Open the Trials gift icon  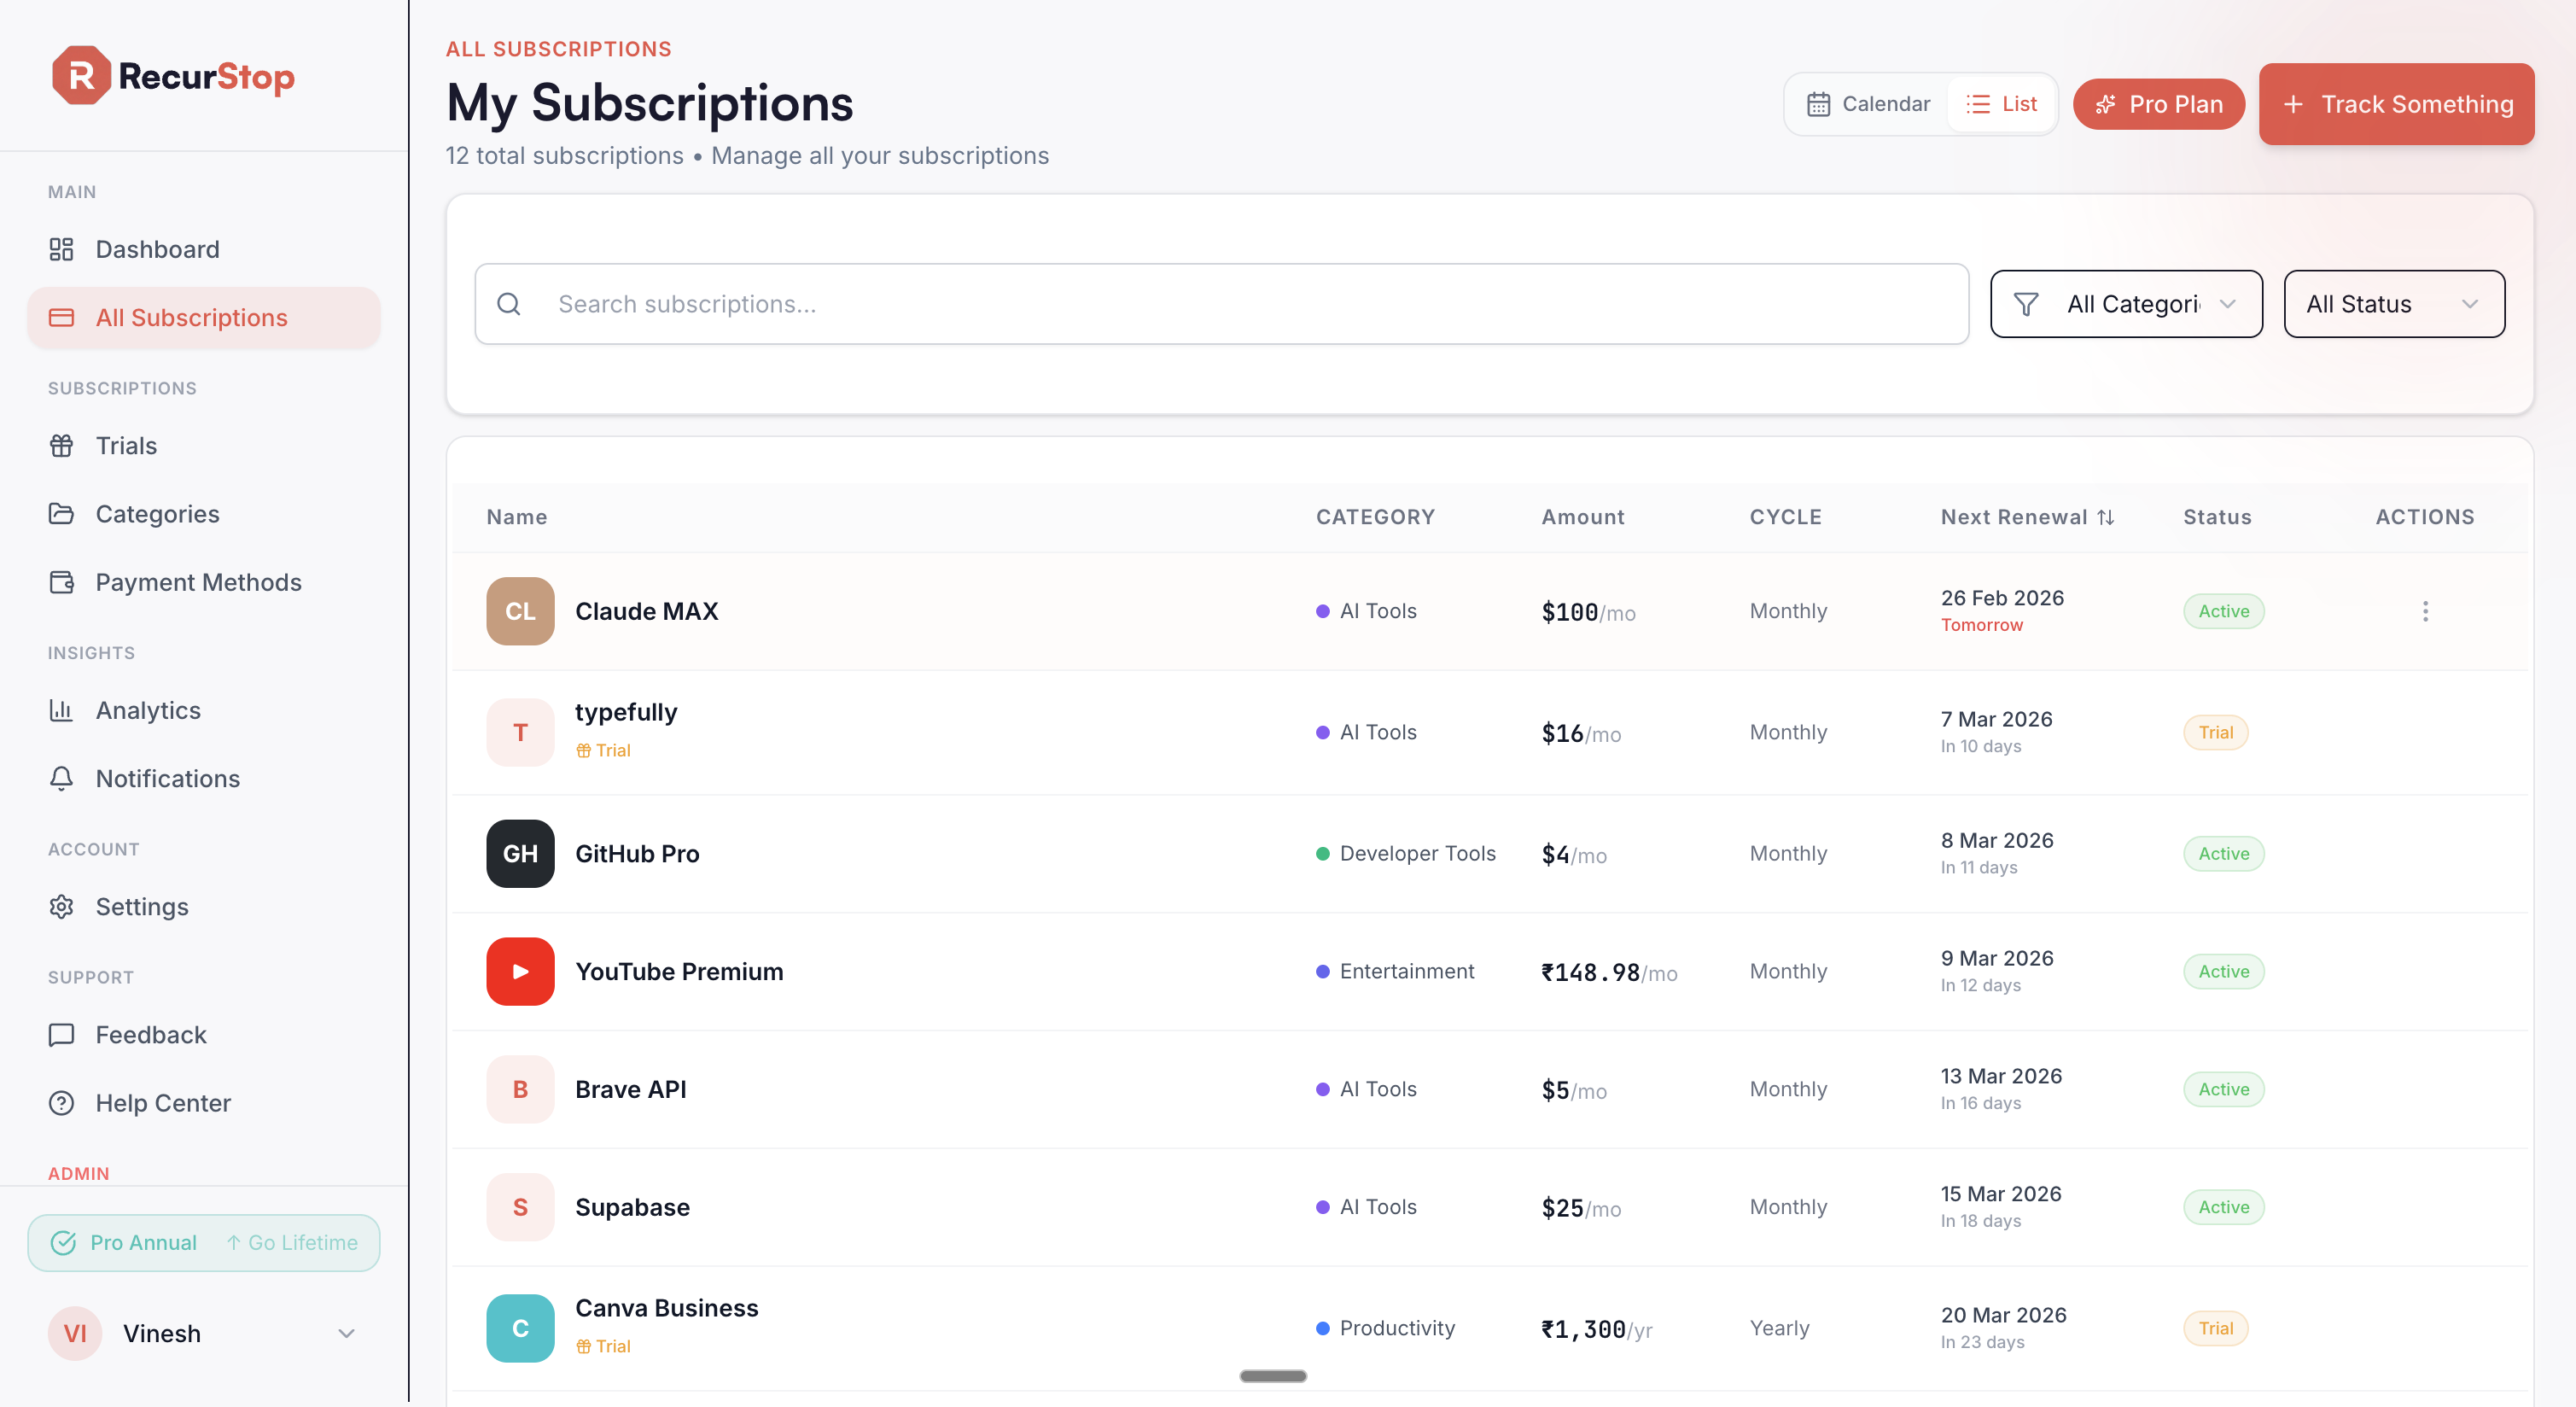[61, 446]
